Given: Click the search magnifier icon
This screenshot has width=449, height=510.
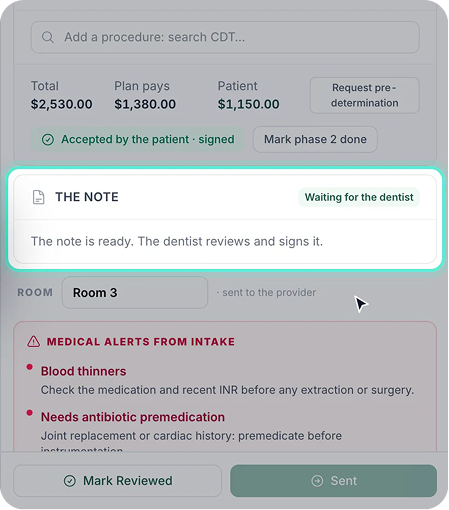Looking at the screenshot, I should click(48, 37).
